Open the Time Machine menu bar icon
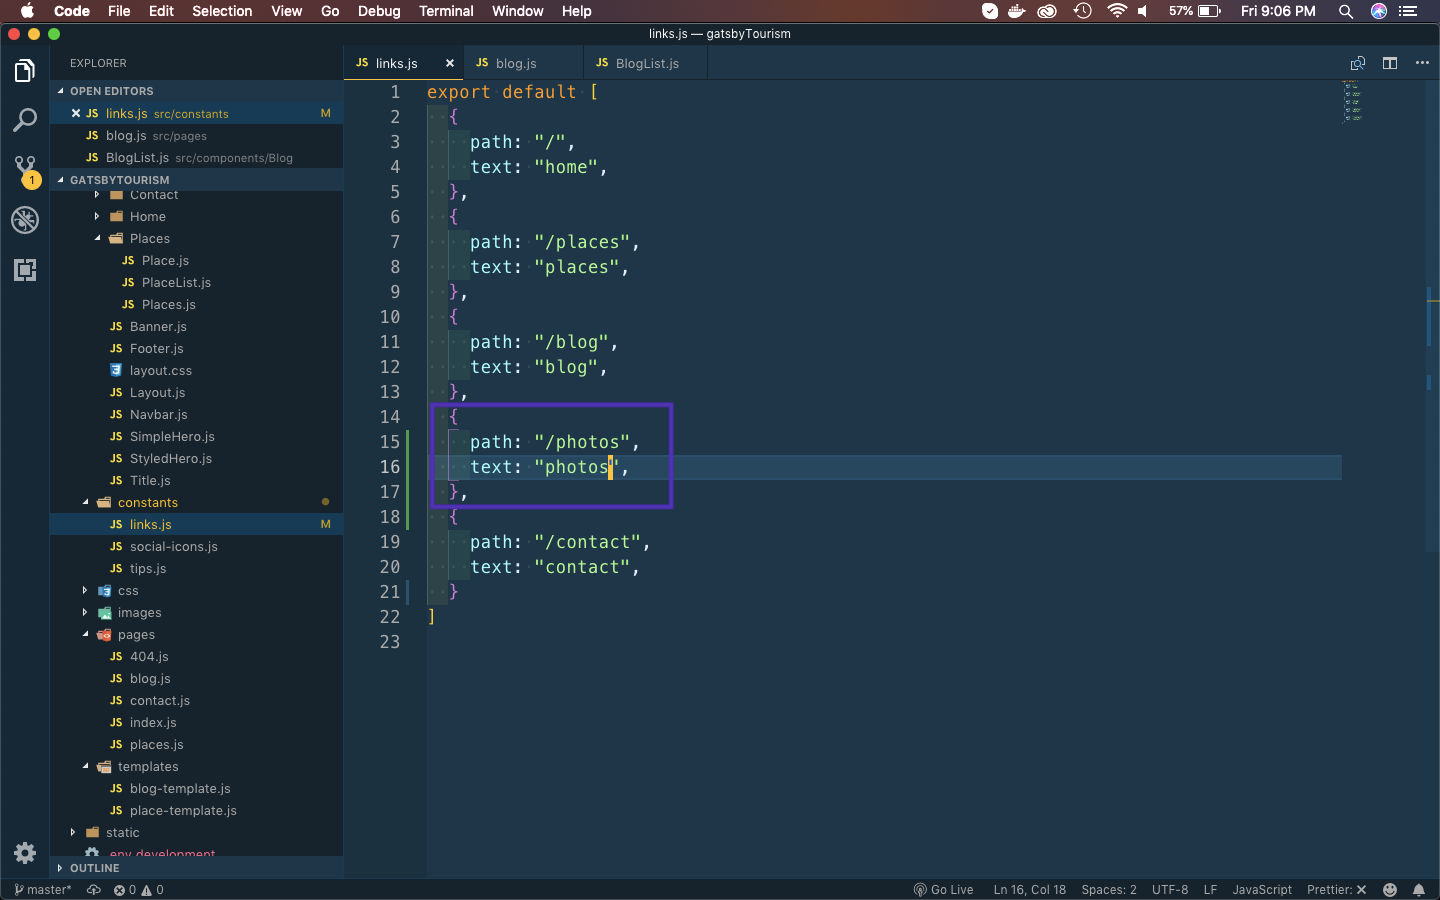 (1082, 11)
